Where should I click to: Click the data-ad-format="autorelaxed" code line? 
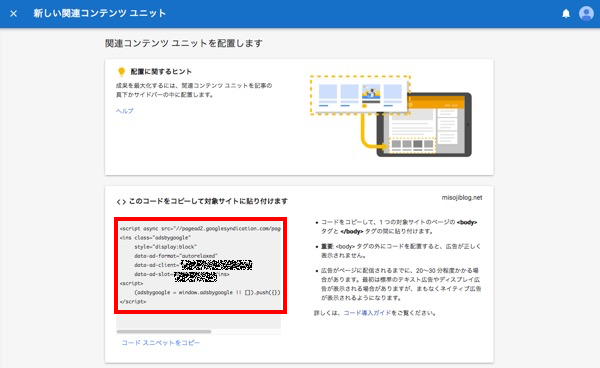click(x=176, y=256)
